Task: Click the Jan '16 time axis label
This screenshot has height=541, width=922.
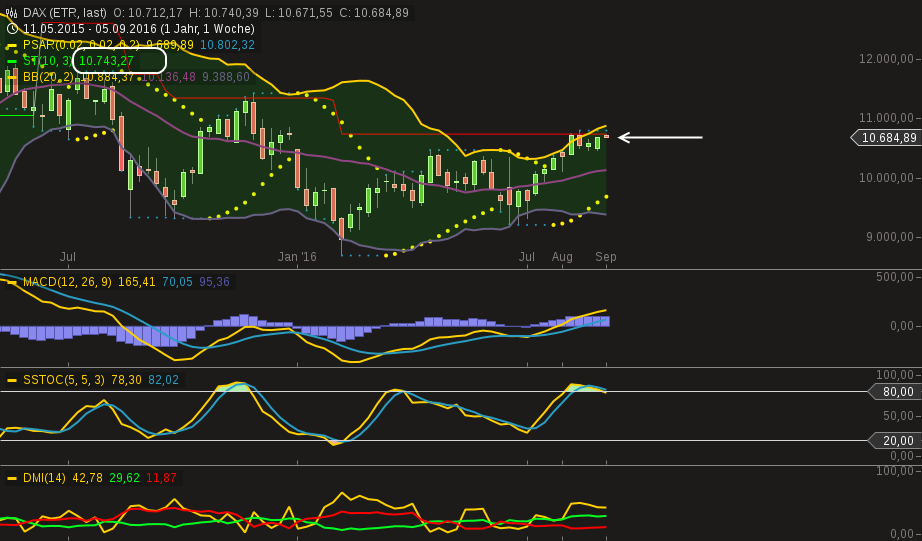Action: coord(297,257)
